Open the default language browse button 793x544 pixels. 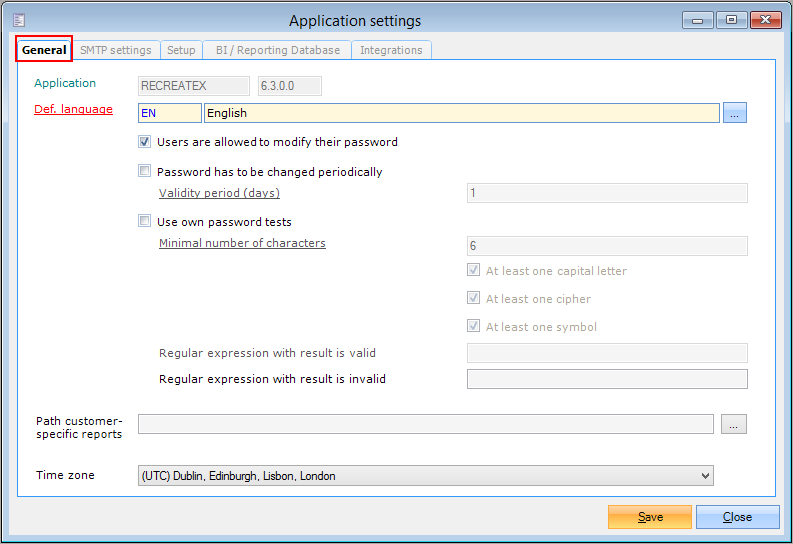pyautogui.click(x=735, y=113)
